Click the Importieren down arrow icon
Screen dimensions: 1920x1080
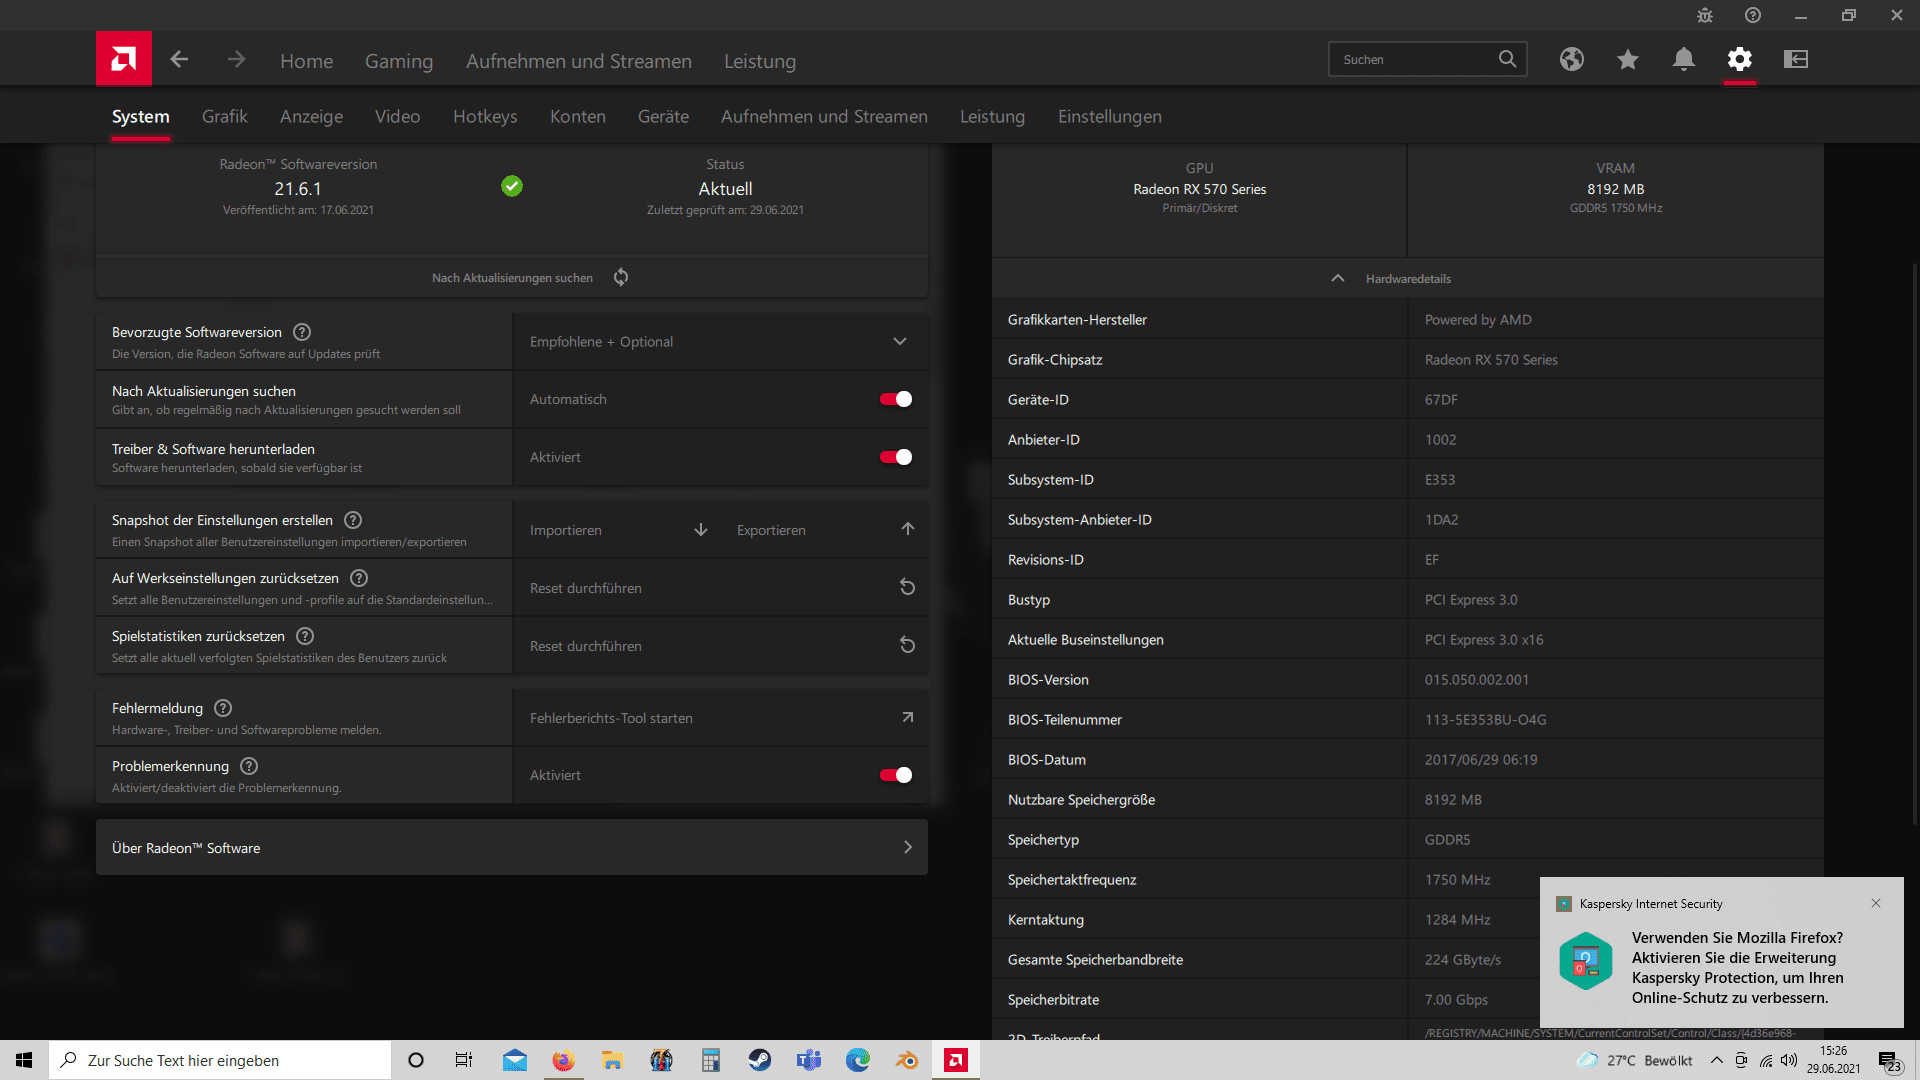point(701,529)
